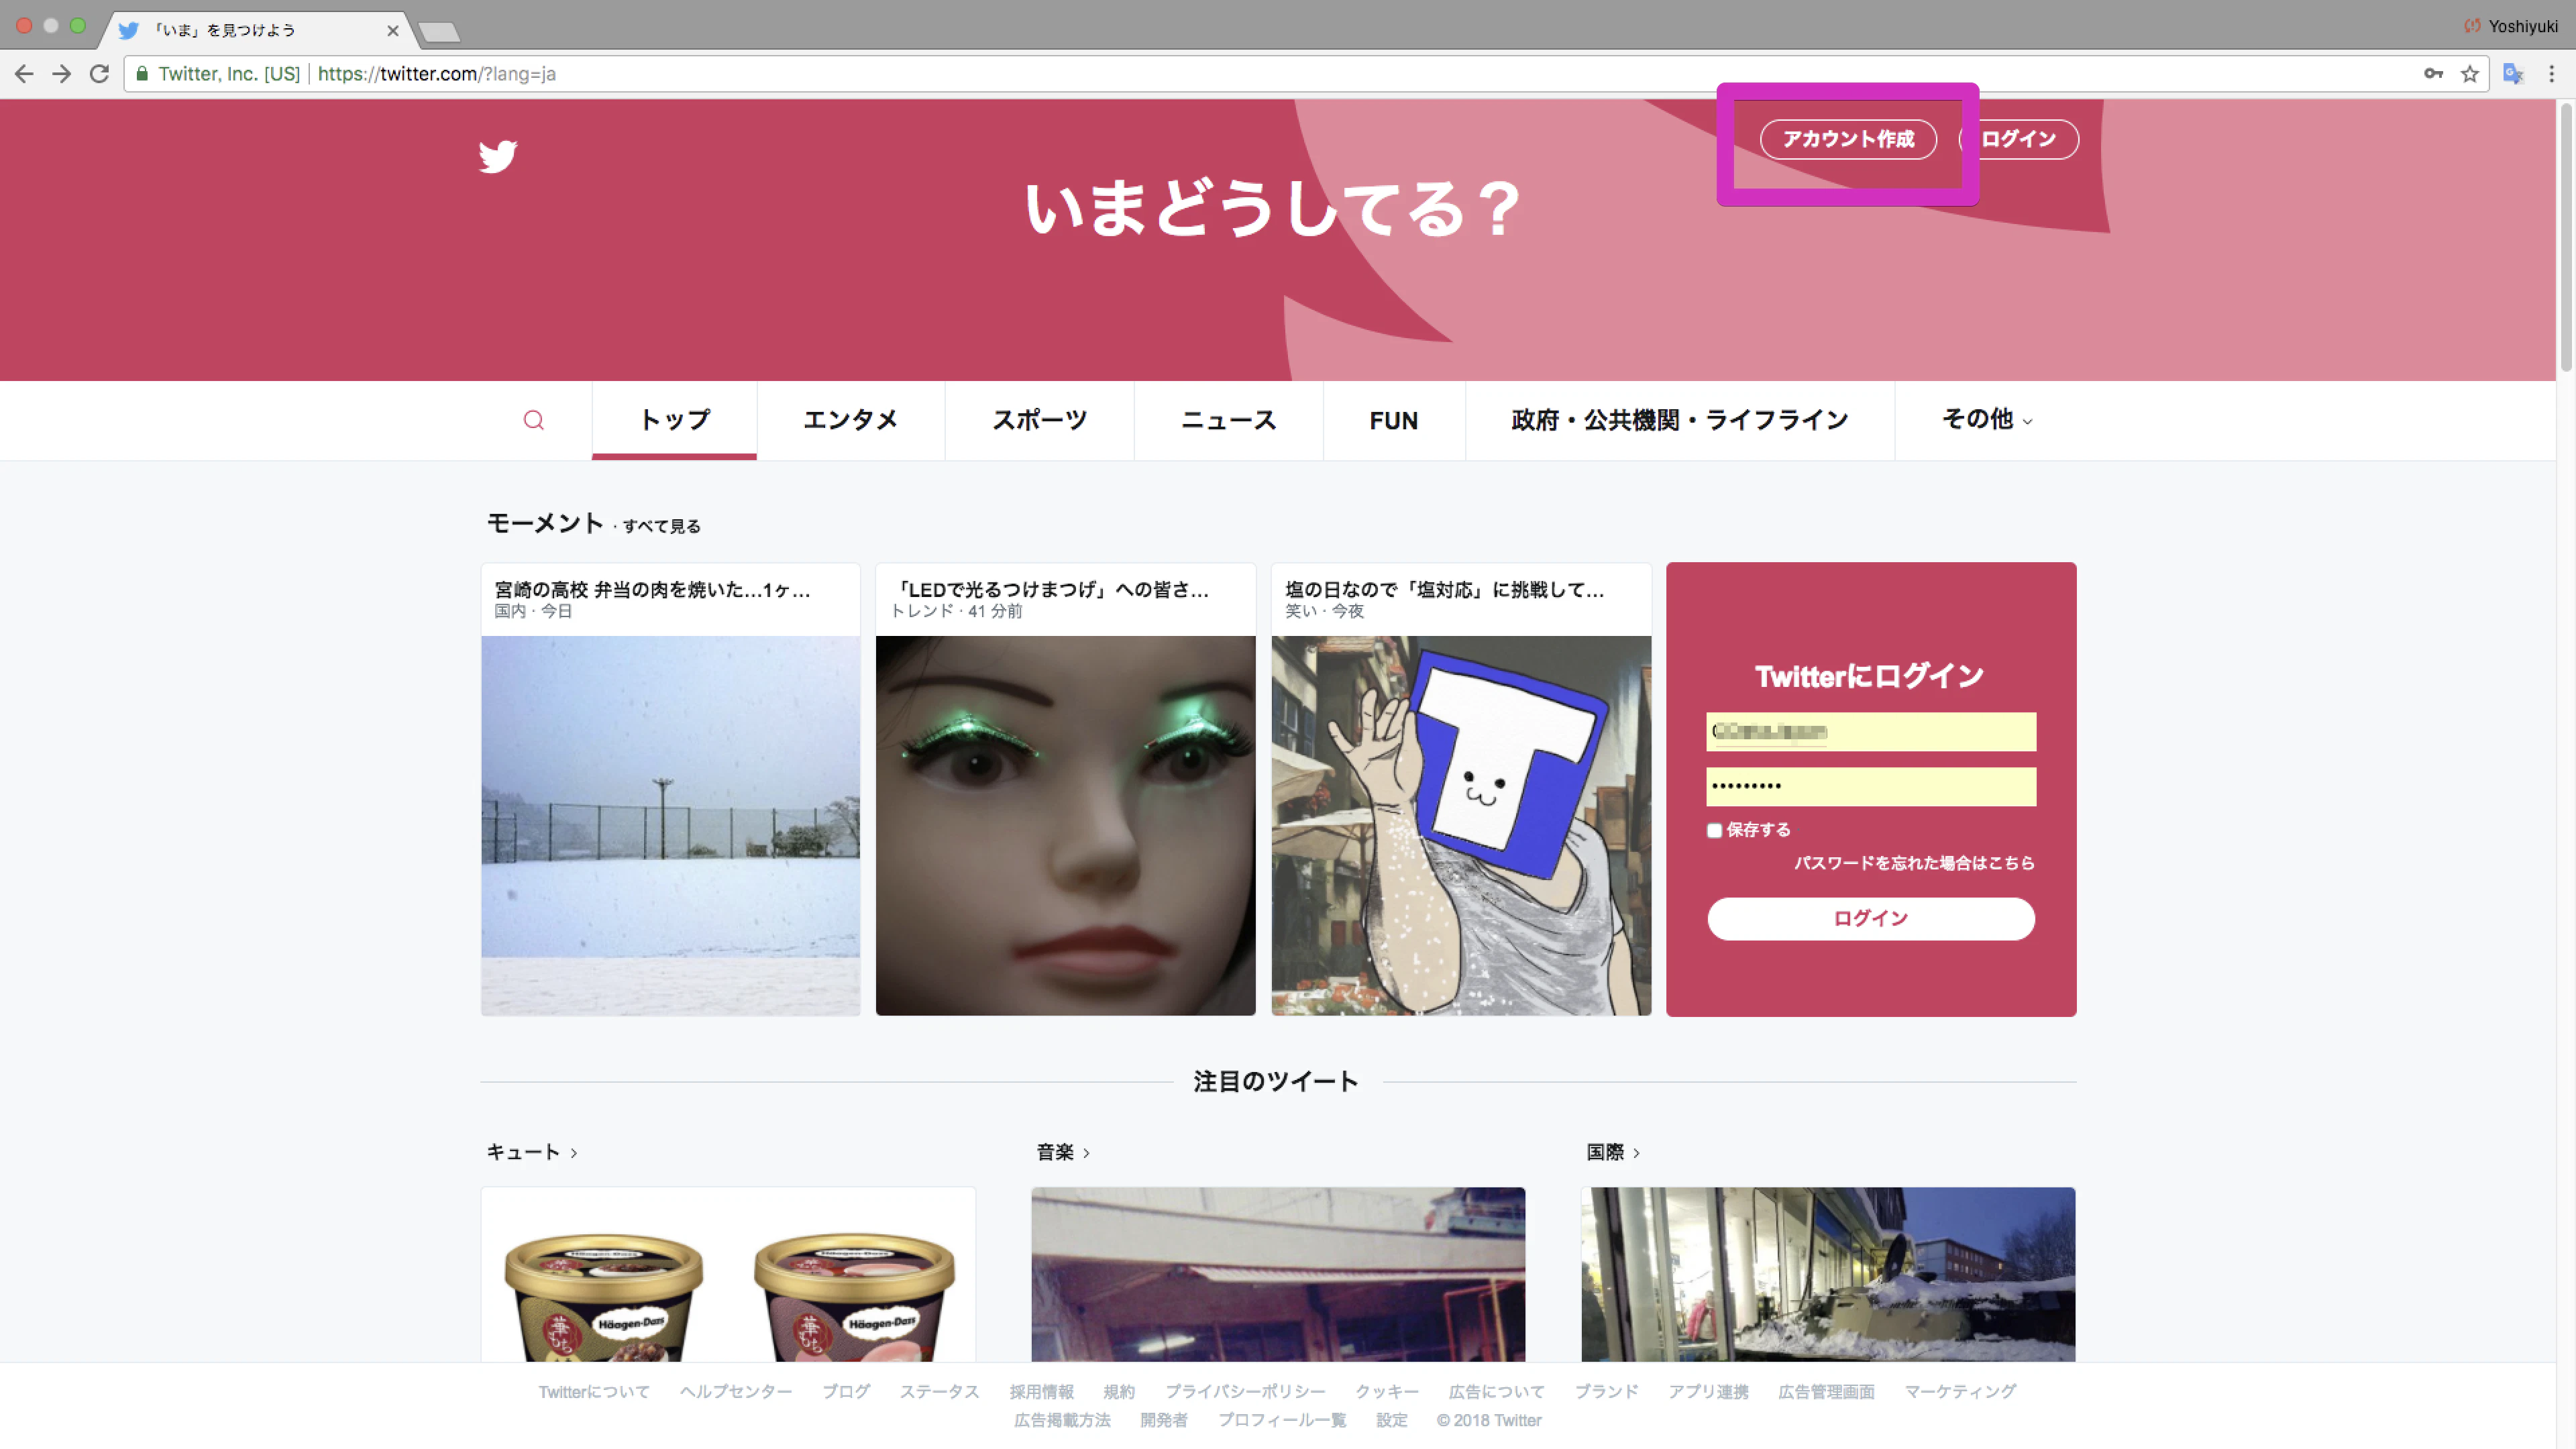The image size is (2576, 1449).
Task: Open the ニュース tab
Action: click(x=1229, y=420)
